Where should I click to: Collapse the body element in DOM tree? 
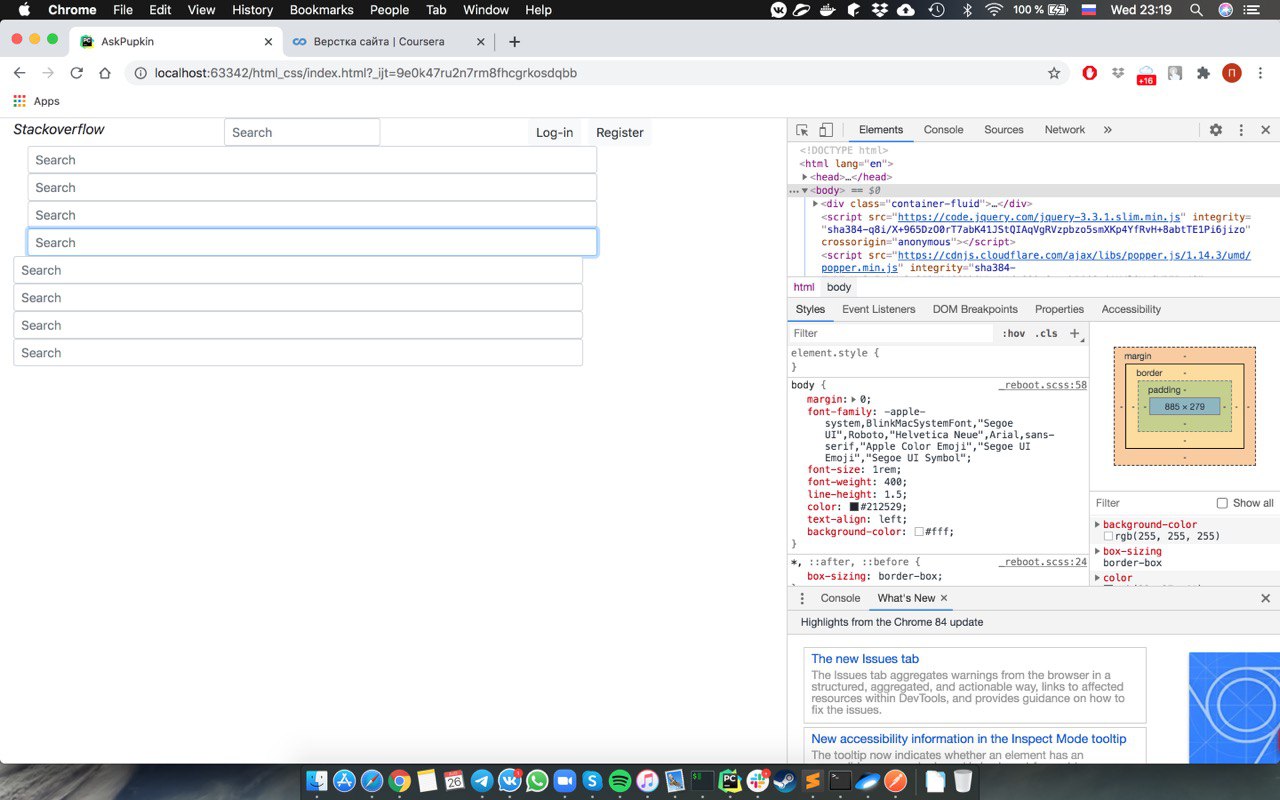(x=805, y=190)
